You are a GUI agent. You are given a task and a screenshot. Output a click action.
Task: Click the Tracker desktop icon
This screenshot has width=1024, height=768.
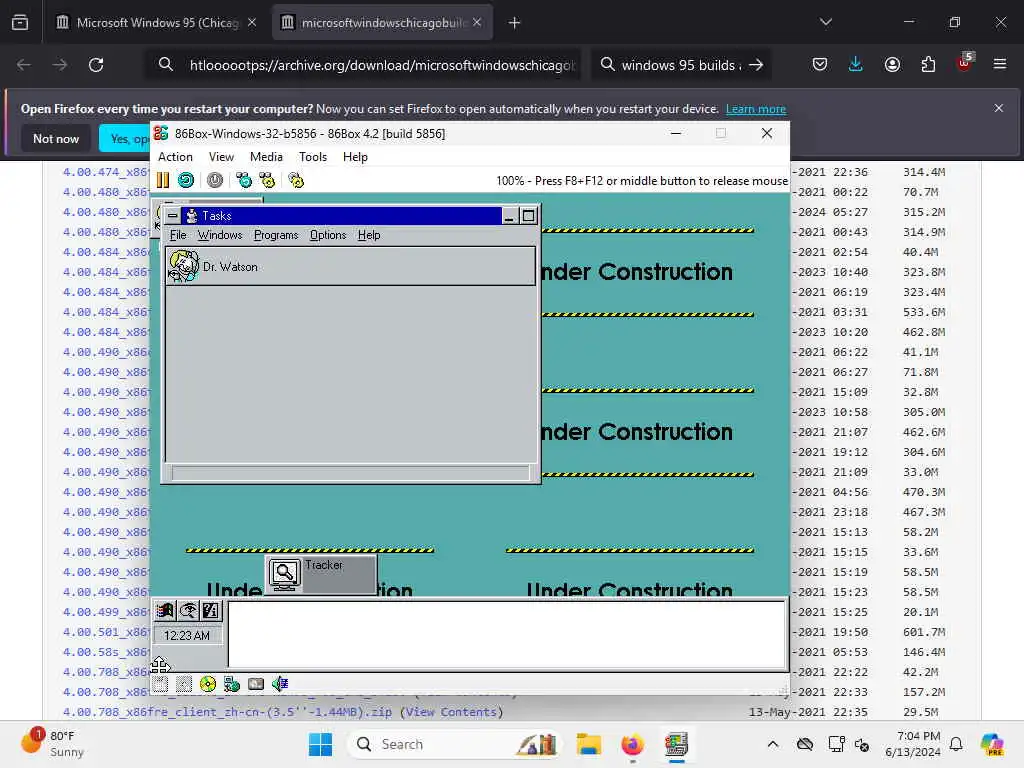point(321,575)
